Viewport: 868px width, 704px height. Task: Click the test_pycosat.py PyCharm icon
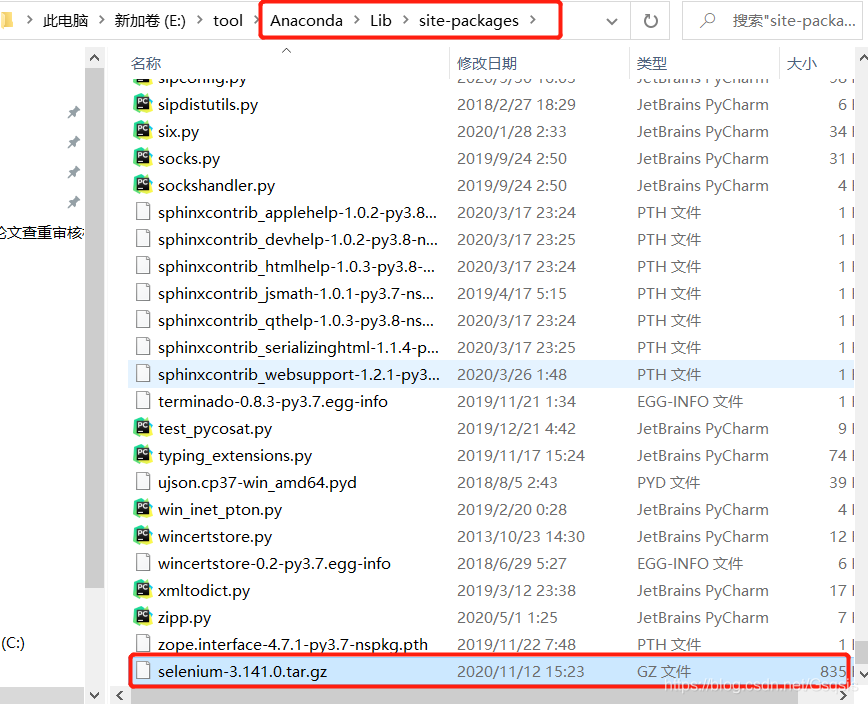coord(142,428)
